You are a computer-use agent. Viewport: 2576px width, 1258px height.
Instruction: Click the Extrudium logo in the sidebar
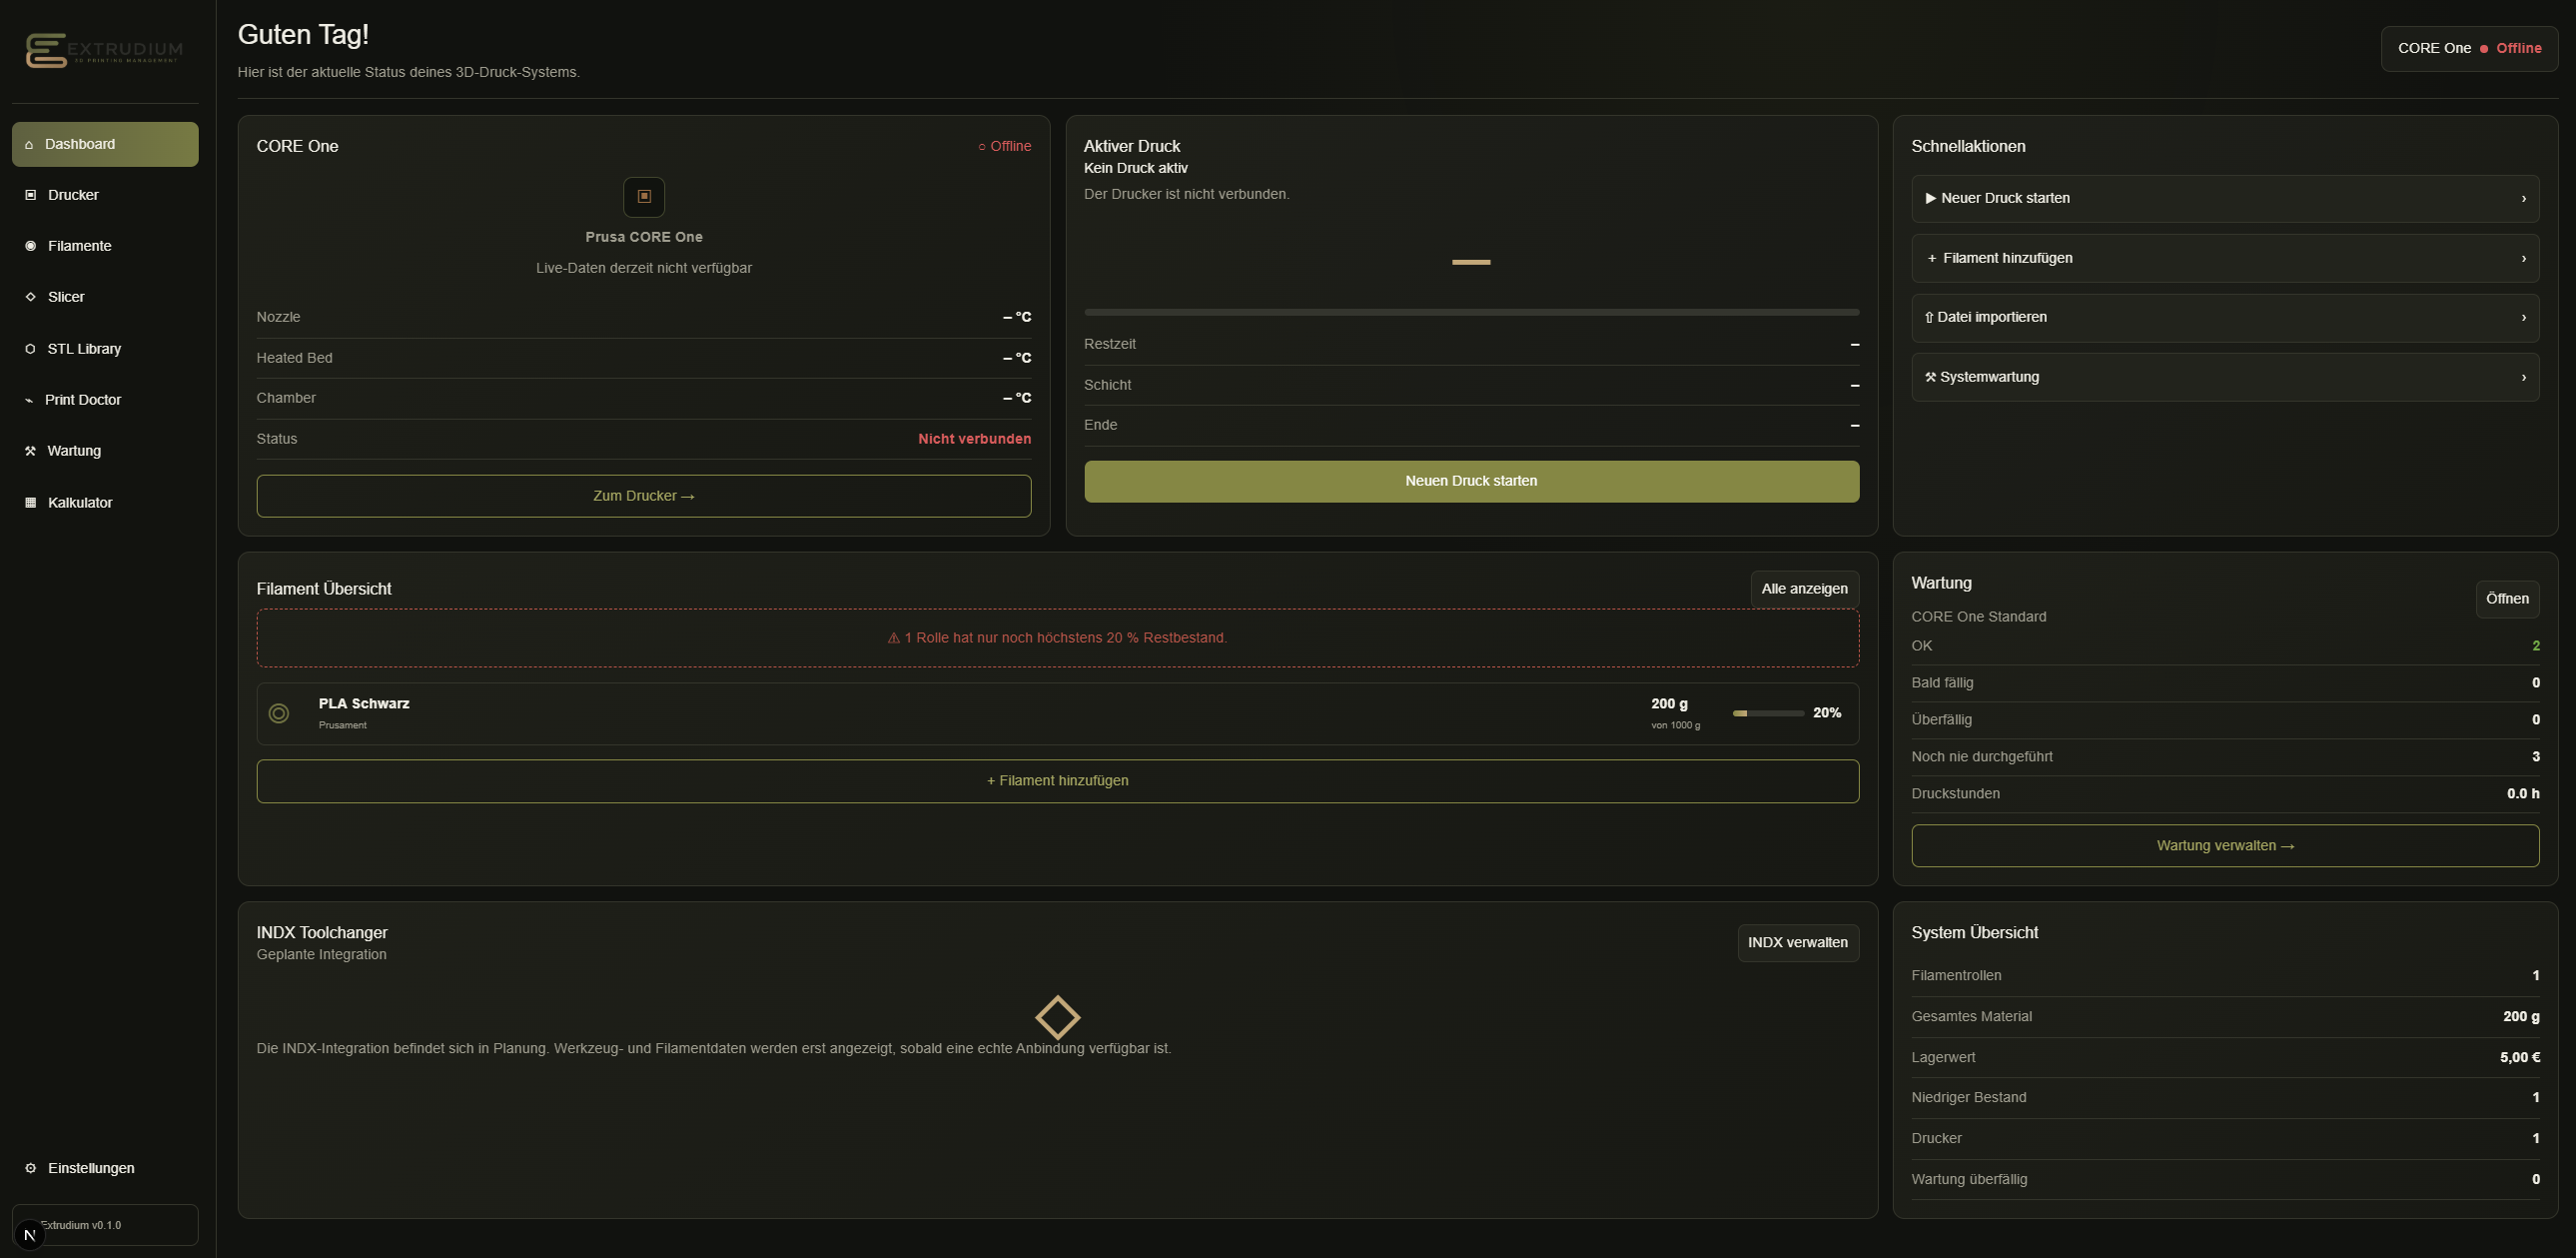point(104,50)
